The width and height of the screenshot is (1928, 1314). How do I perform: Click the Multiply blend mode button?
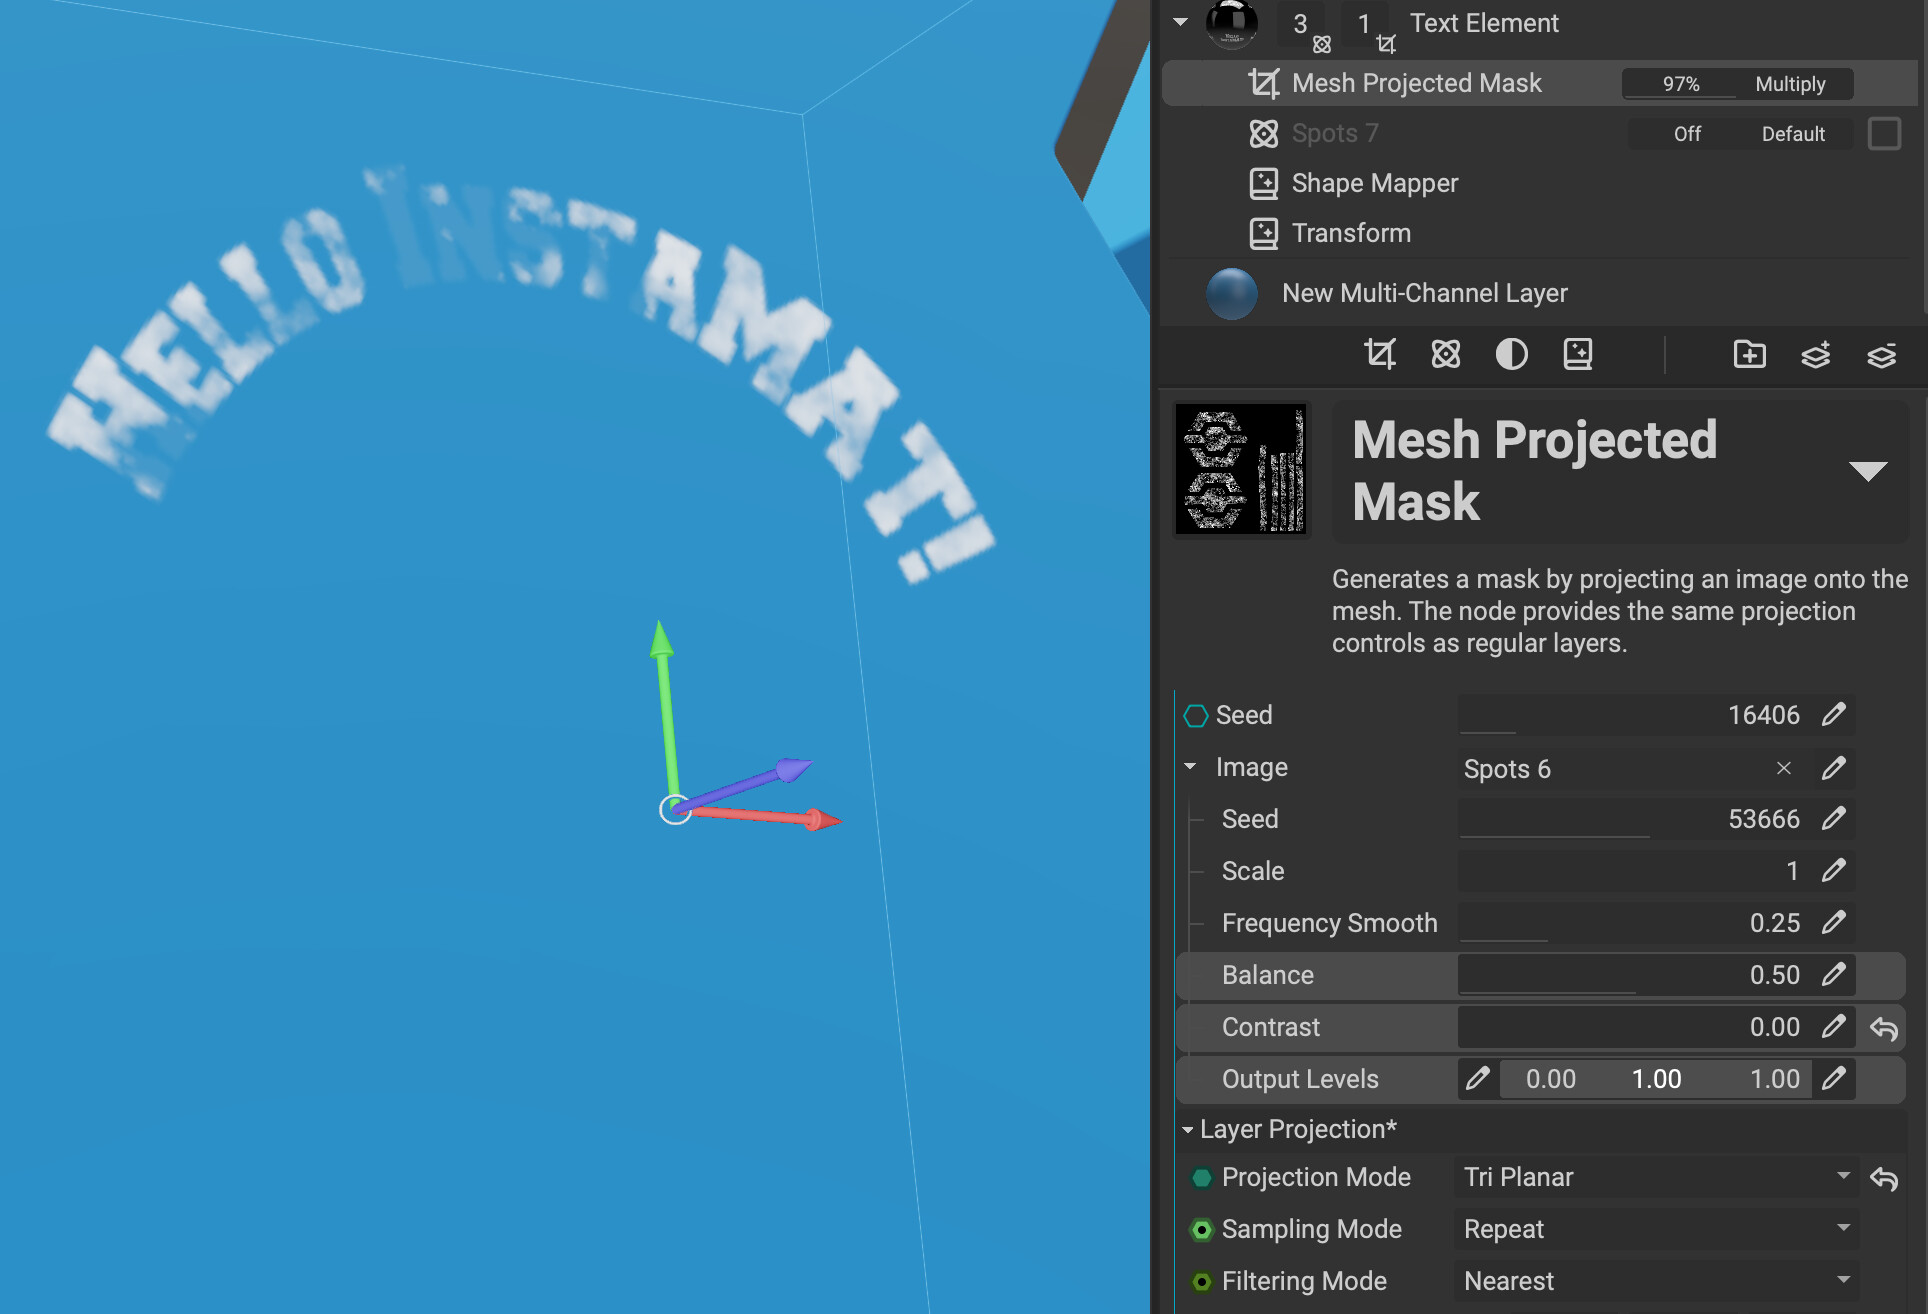coord(1790,84)
